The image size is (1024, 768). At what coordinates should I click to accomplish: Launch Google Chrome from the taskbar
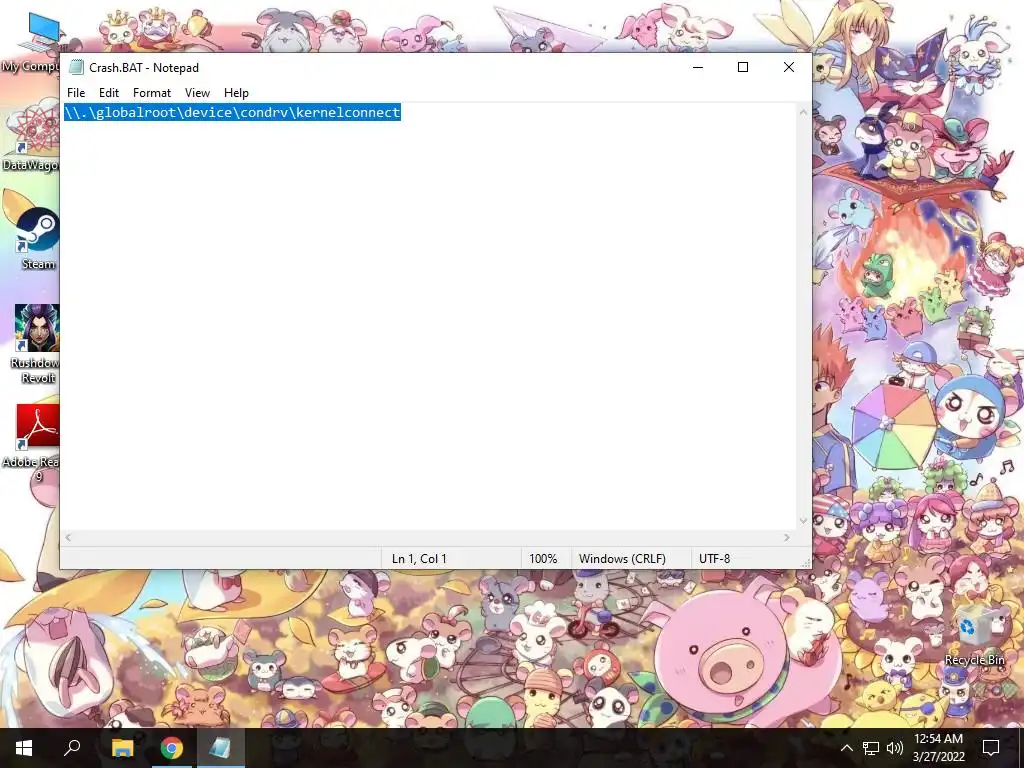coord(171,748)
